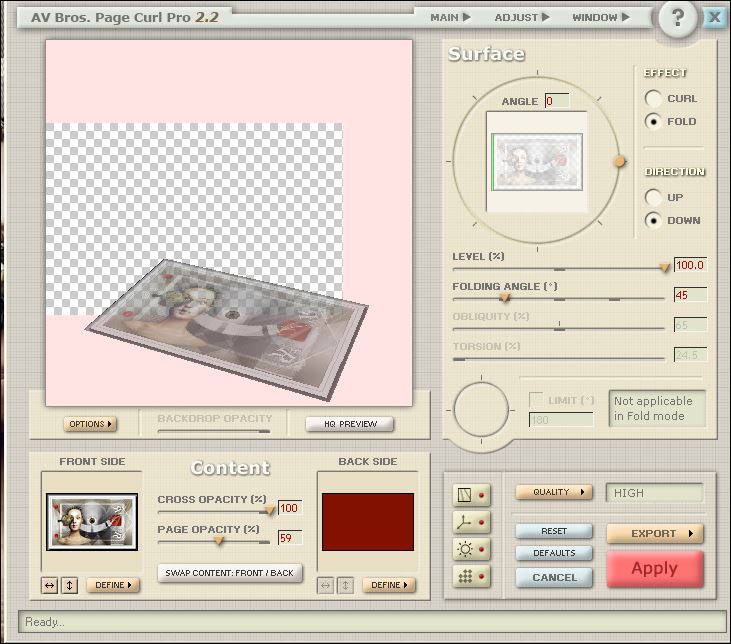Click the HQ PREVIEW button
731x644 pixels.
(x=350, y=424)
